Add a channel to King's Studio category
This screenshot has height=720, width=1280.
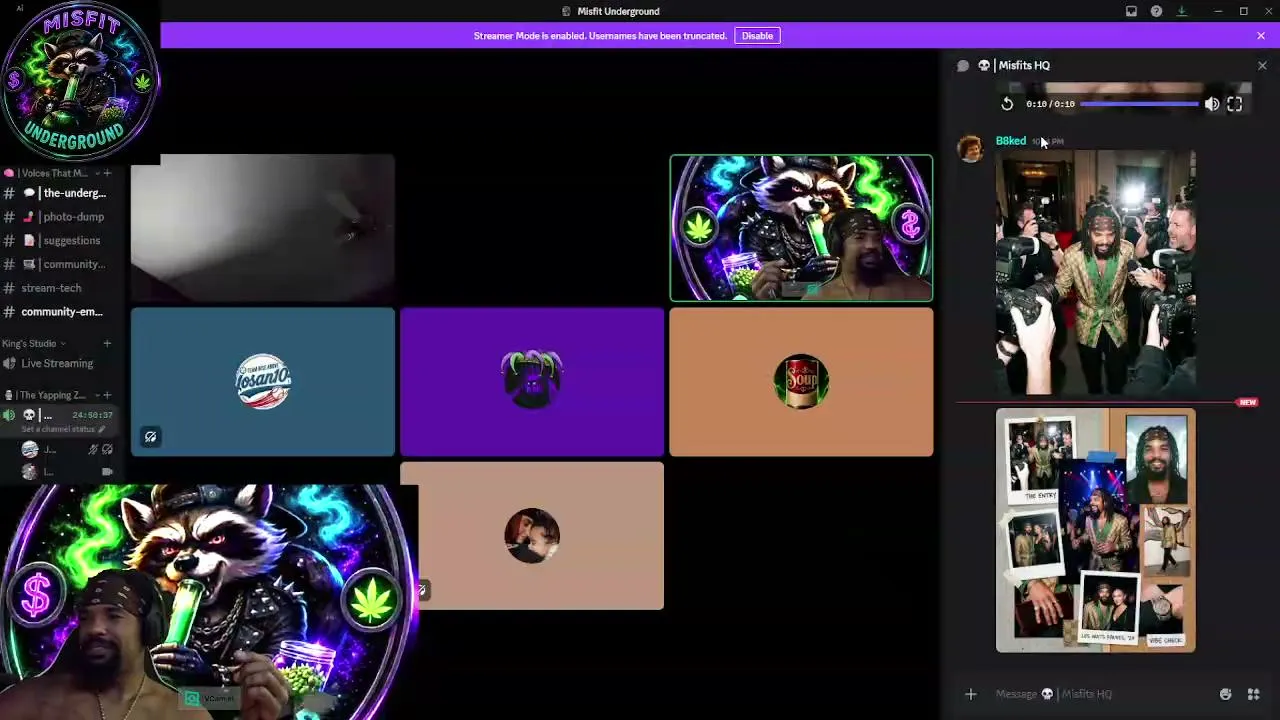click(107, 344)
